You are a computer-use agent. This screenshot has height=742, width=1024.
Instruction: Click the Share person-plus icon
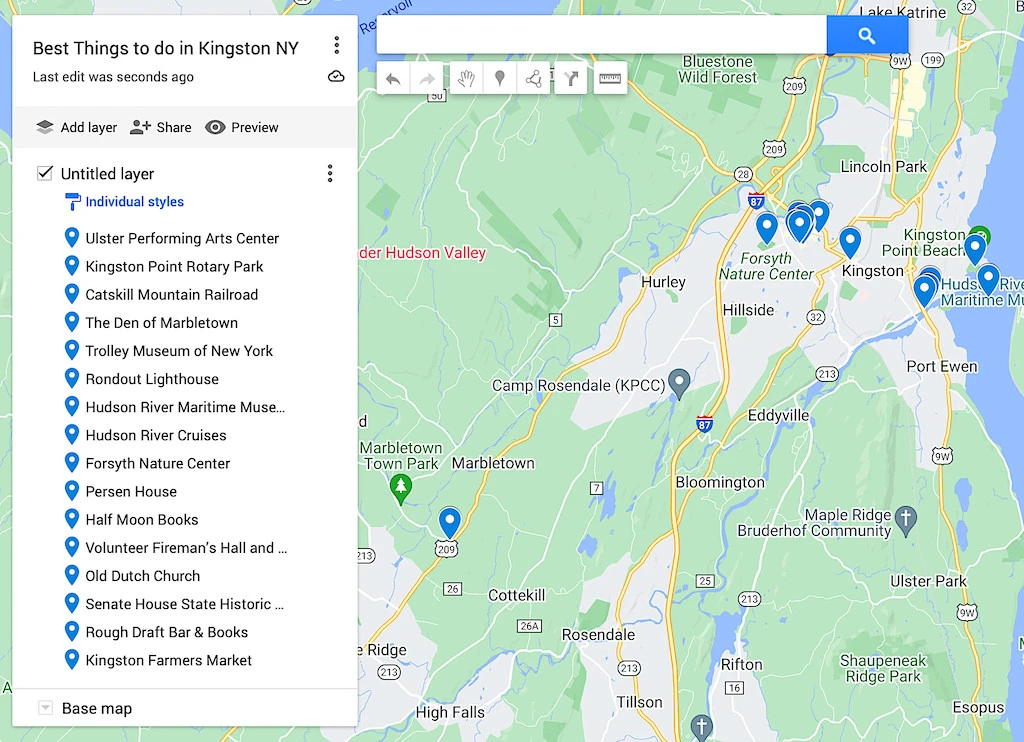pos(140,127)
